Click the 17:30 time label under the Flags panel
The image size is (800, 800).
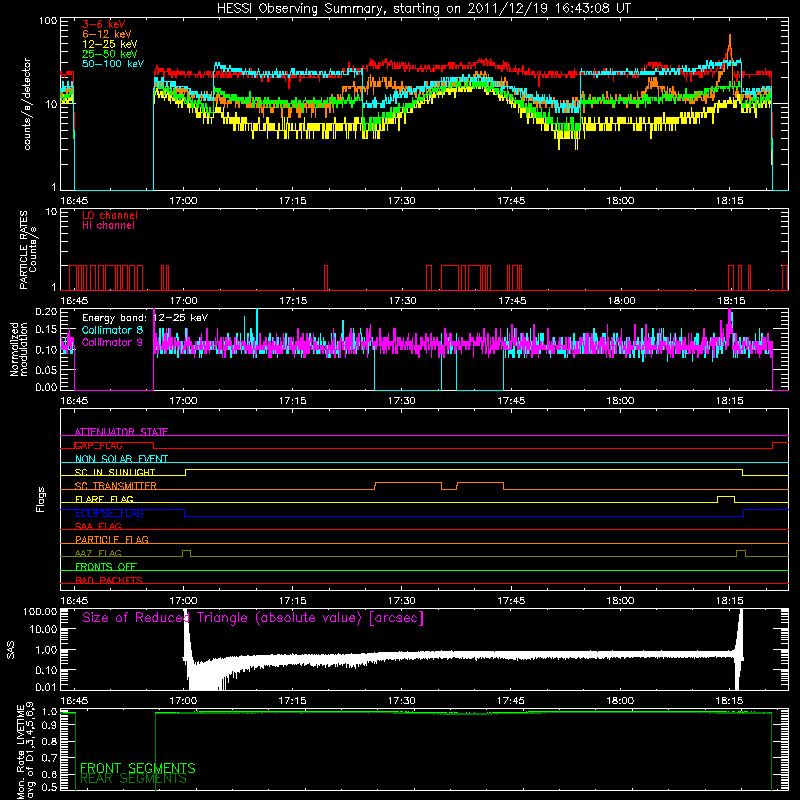point(402,601)
